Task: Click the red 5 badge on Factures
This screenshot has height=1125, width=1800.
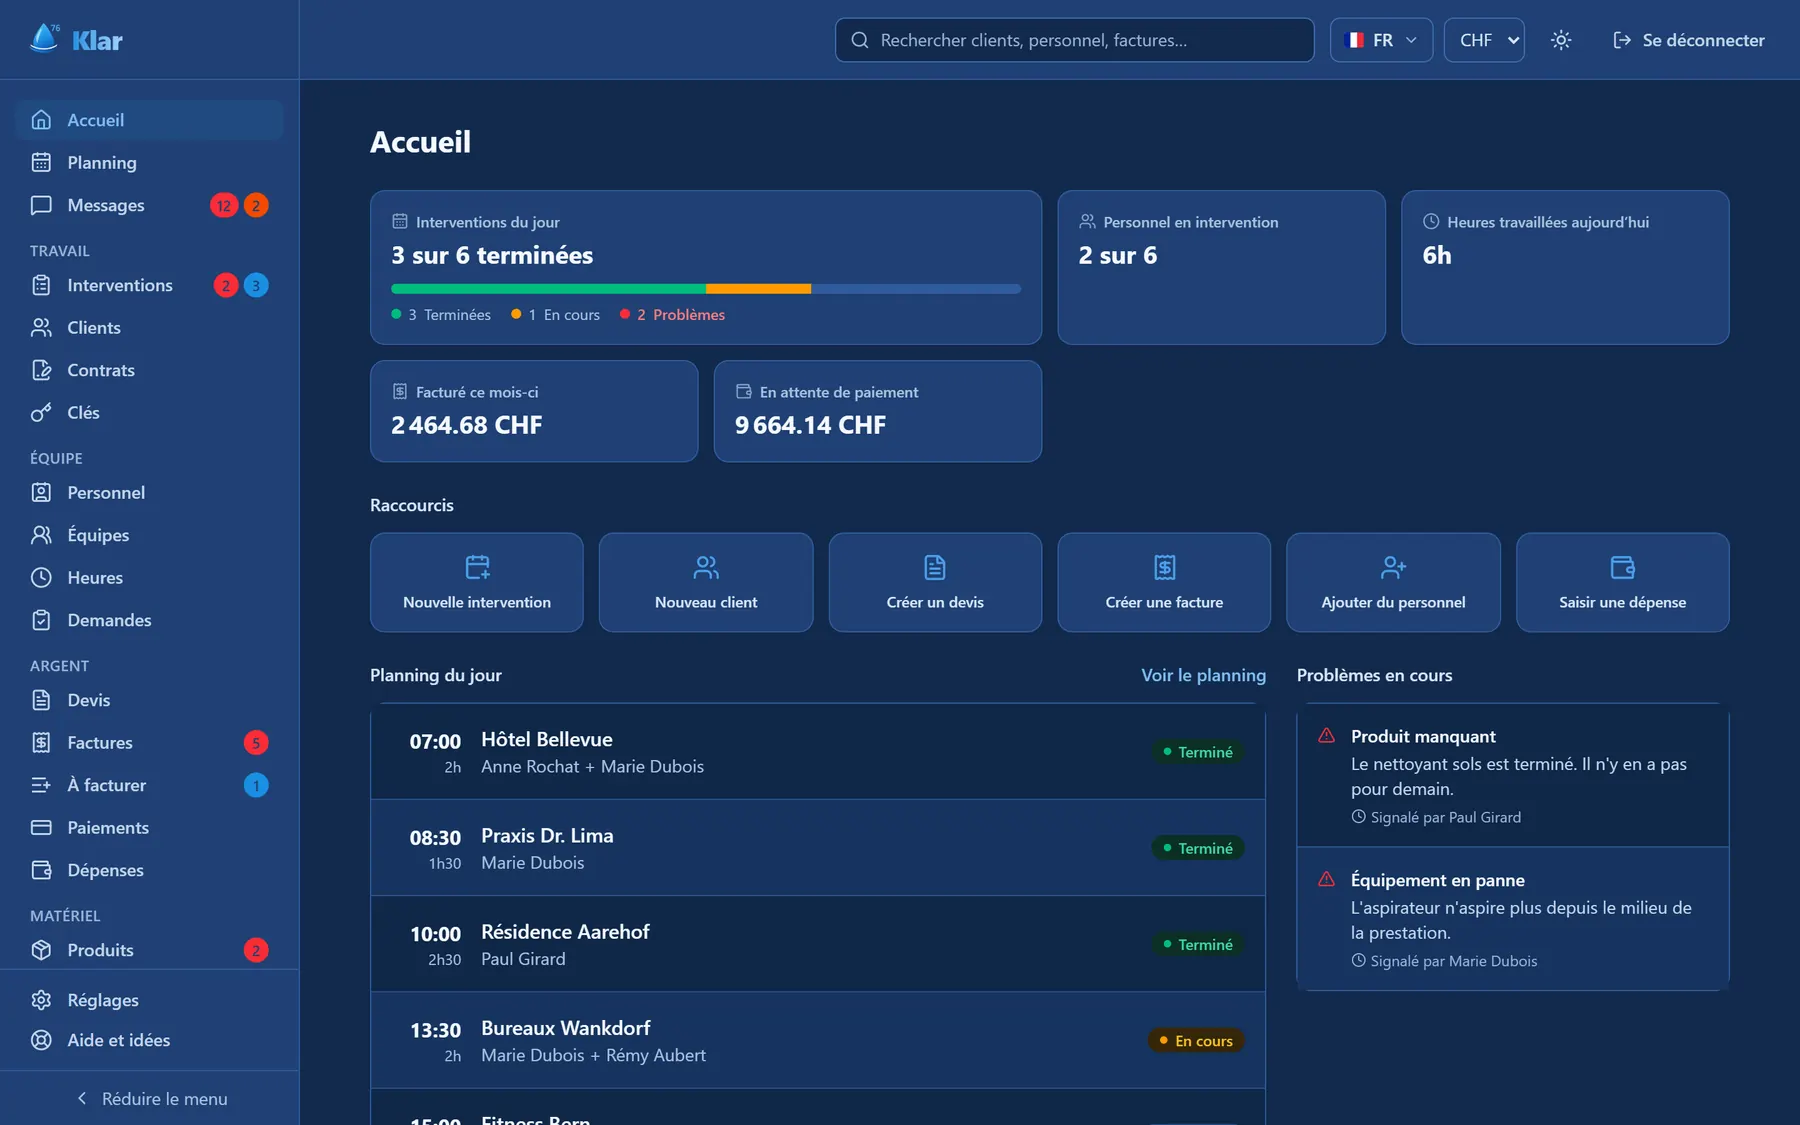Action: pyautogui.click(x=256, y=742)
